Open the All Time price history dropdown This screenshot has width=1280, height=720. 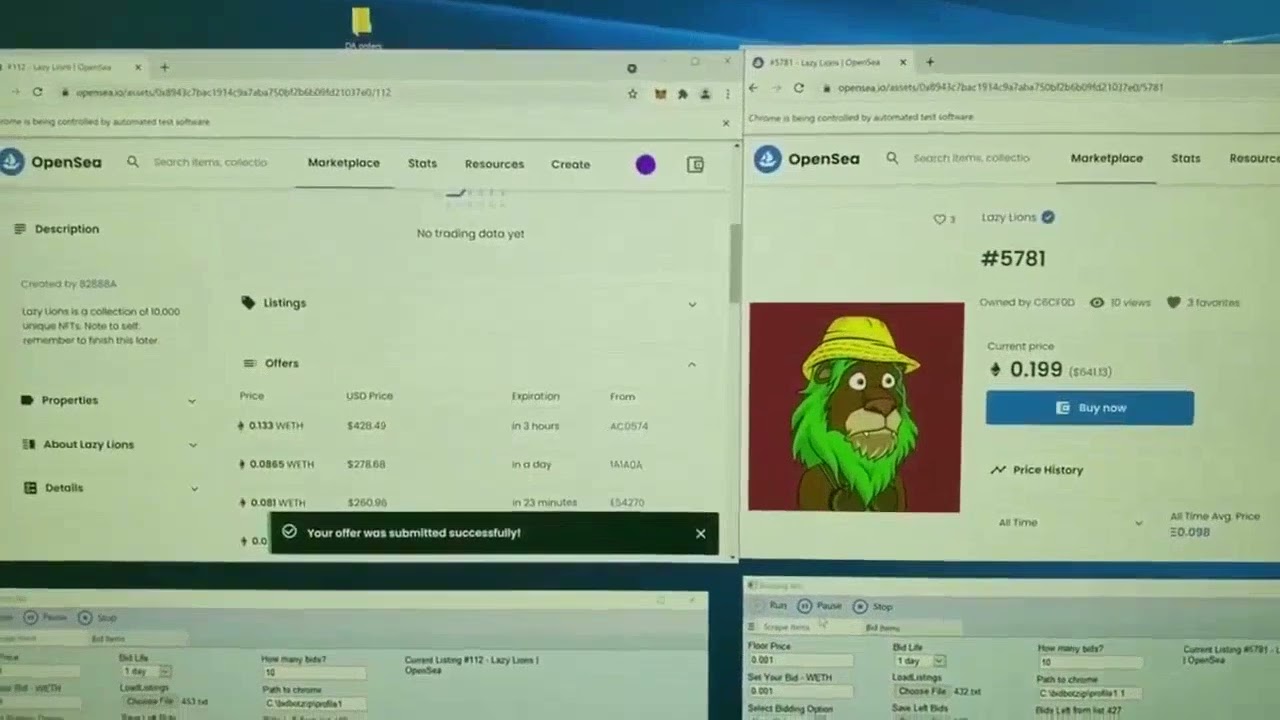coord(1069,522)
